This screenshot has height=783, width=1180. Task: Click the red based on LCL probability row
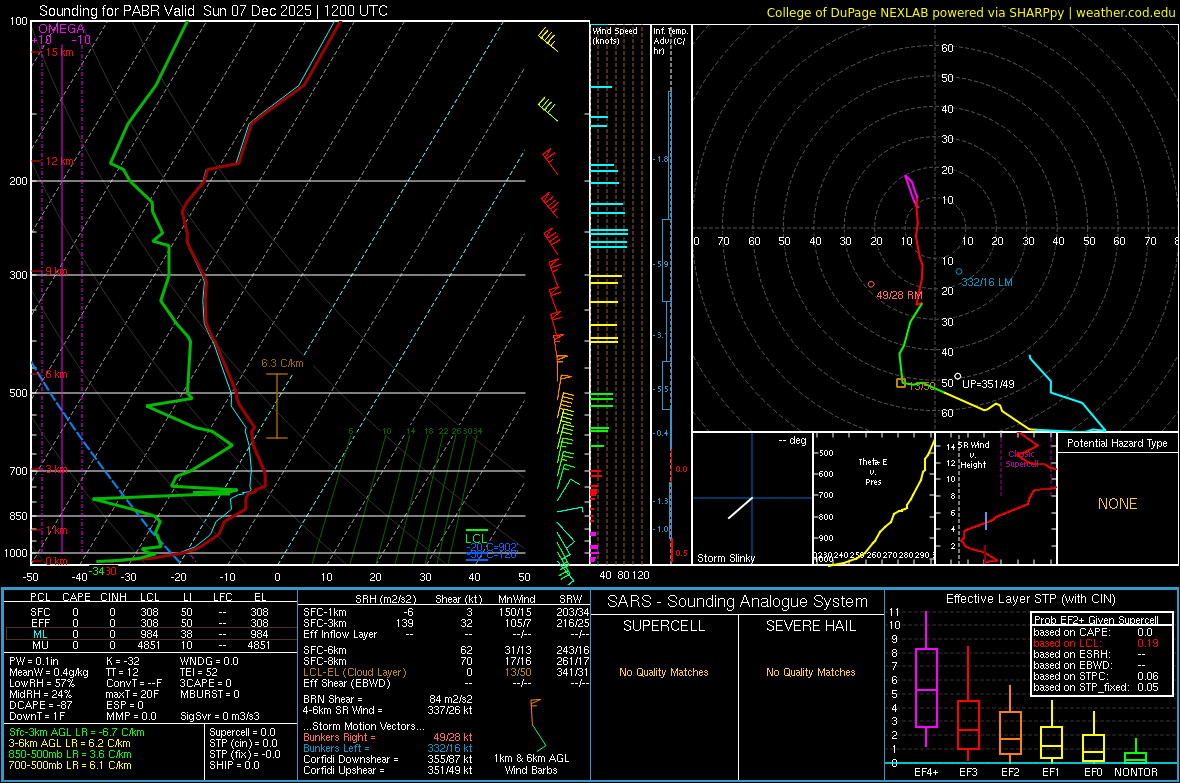(1096, 643)
